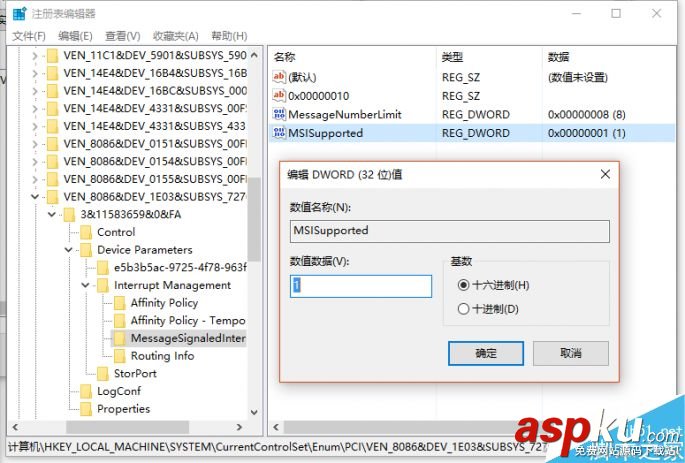The width and height of the screenshot is (685, 463).
Task: Click the MessageNumberLimit DWORD icon
Action: click(x=279, y=114)
